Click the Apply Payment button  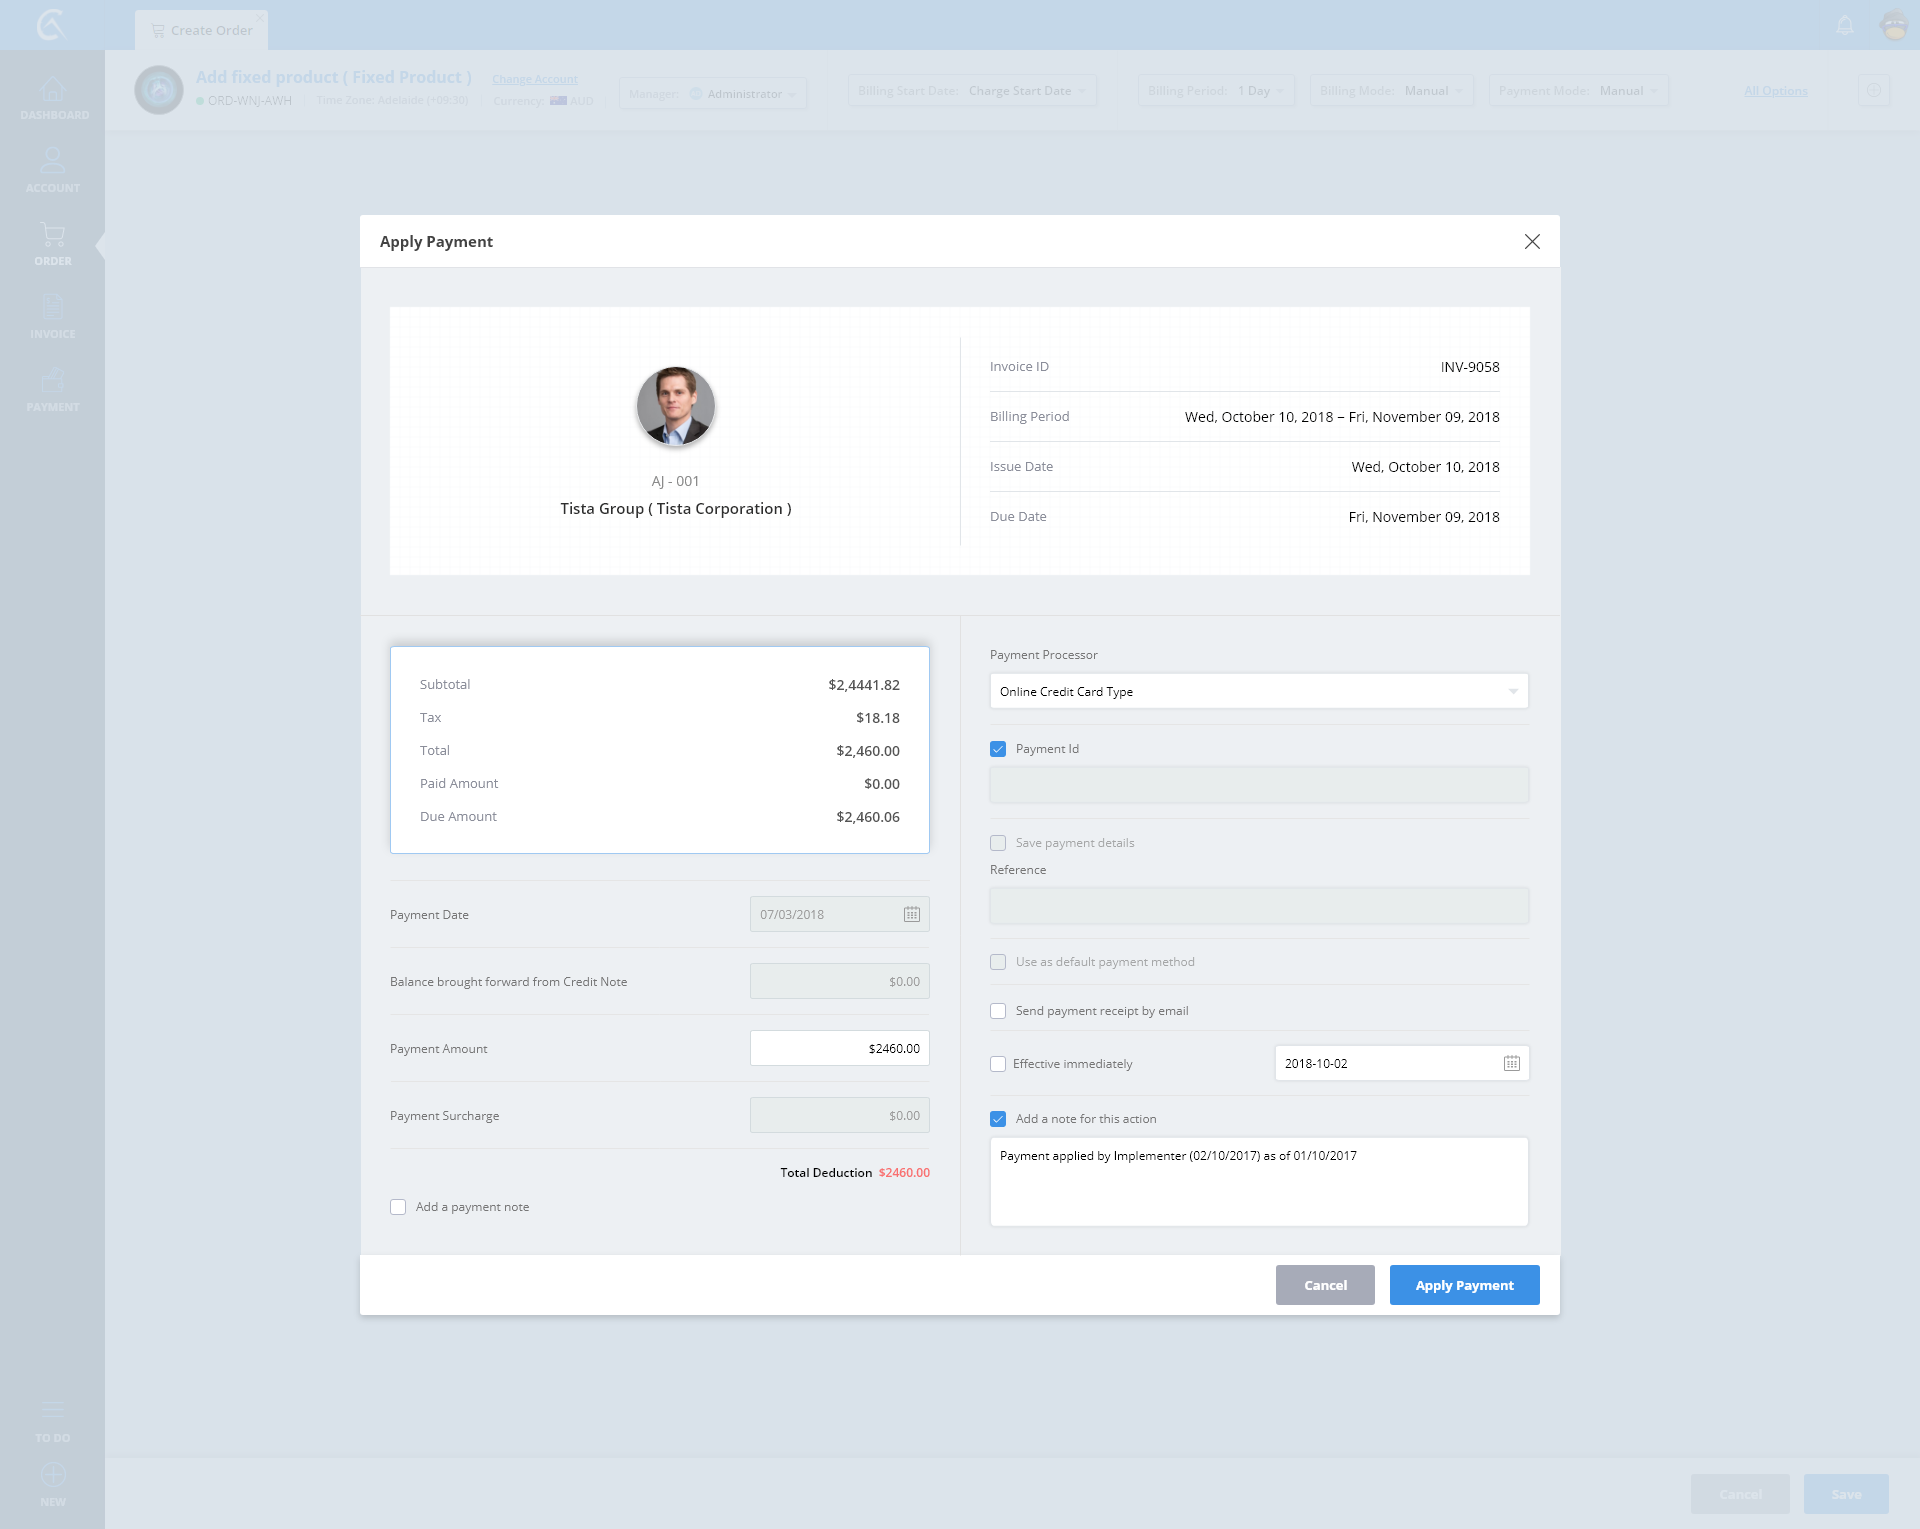1463,1285
